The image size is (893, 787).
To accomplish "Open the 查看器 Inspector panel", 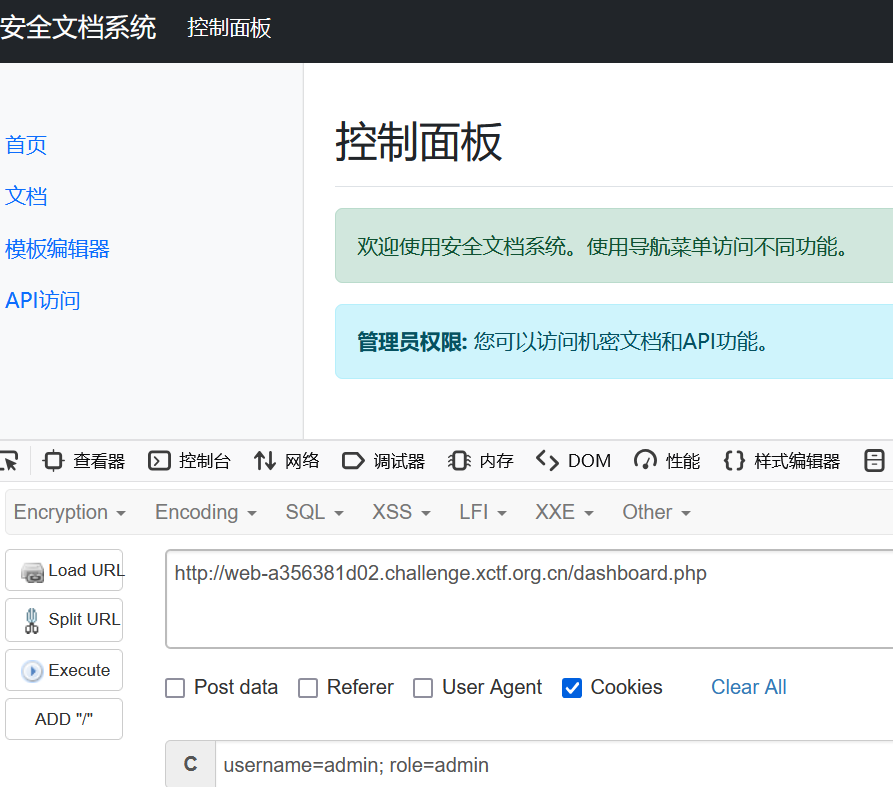I will click(96, 460).
